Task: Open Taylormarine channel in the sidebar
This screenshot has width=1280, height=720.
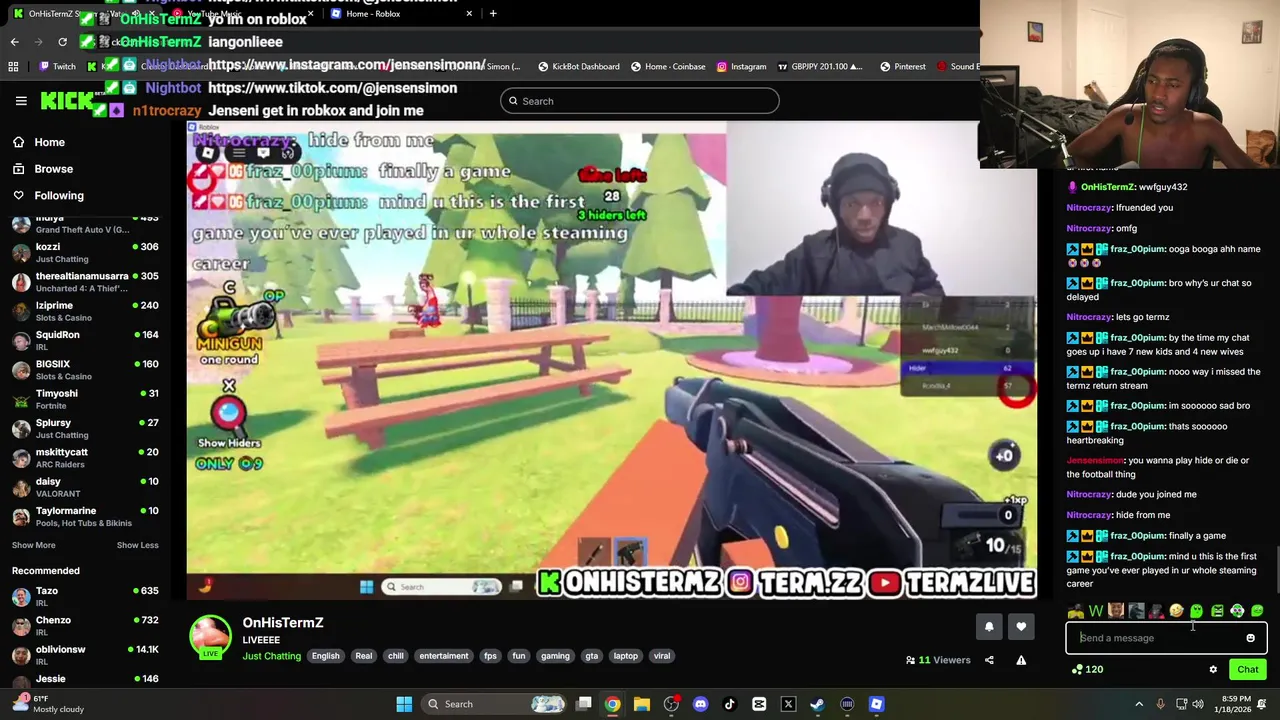Action: (84, 516)
